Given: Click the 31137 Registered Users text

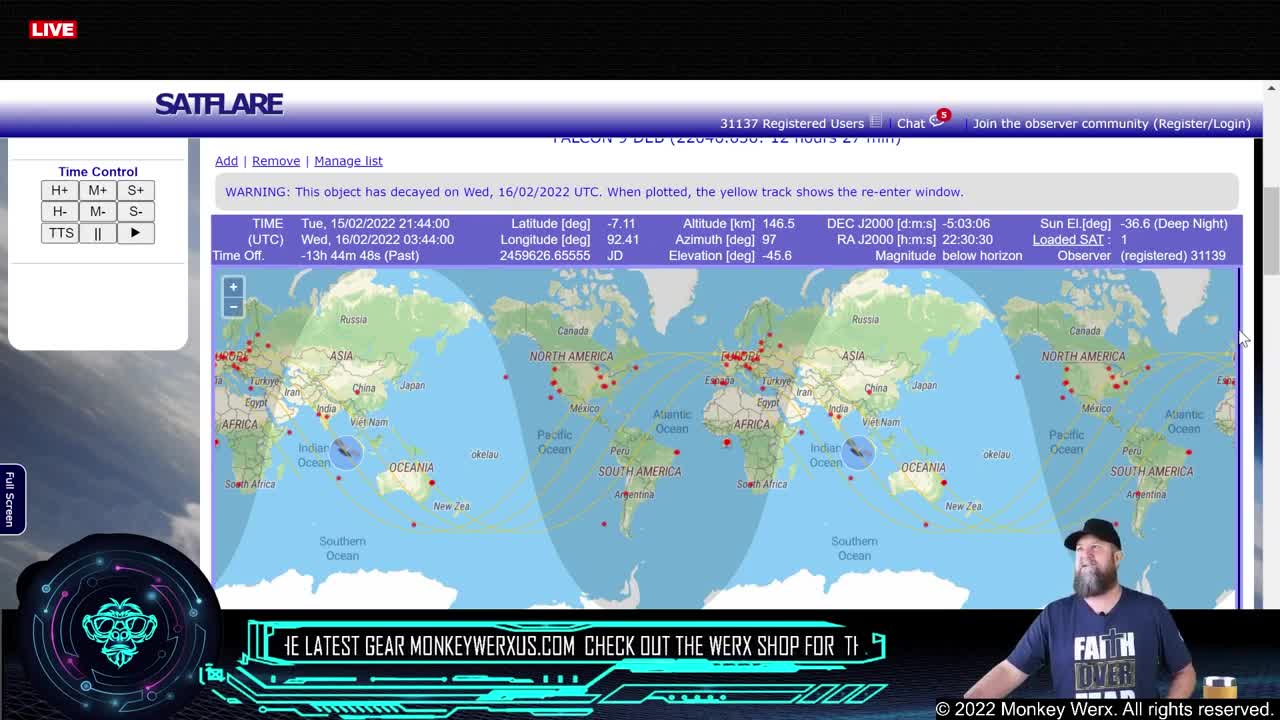Looking at the screenshot, I should point(792,123).
